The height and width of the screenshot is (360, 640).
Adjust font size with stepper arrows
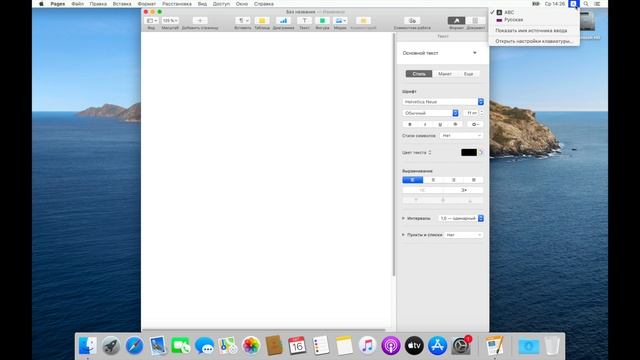[482, 113]
